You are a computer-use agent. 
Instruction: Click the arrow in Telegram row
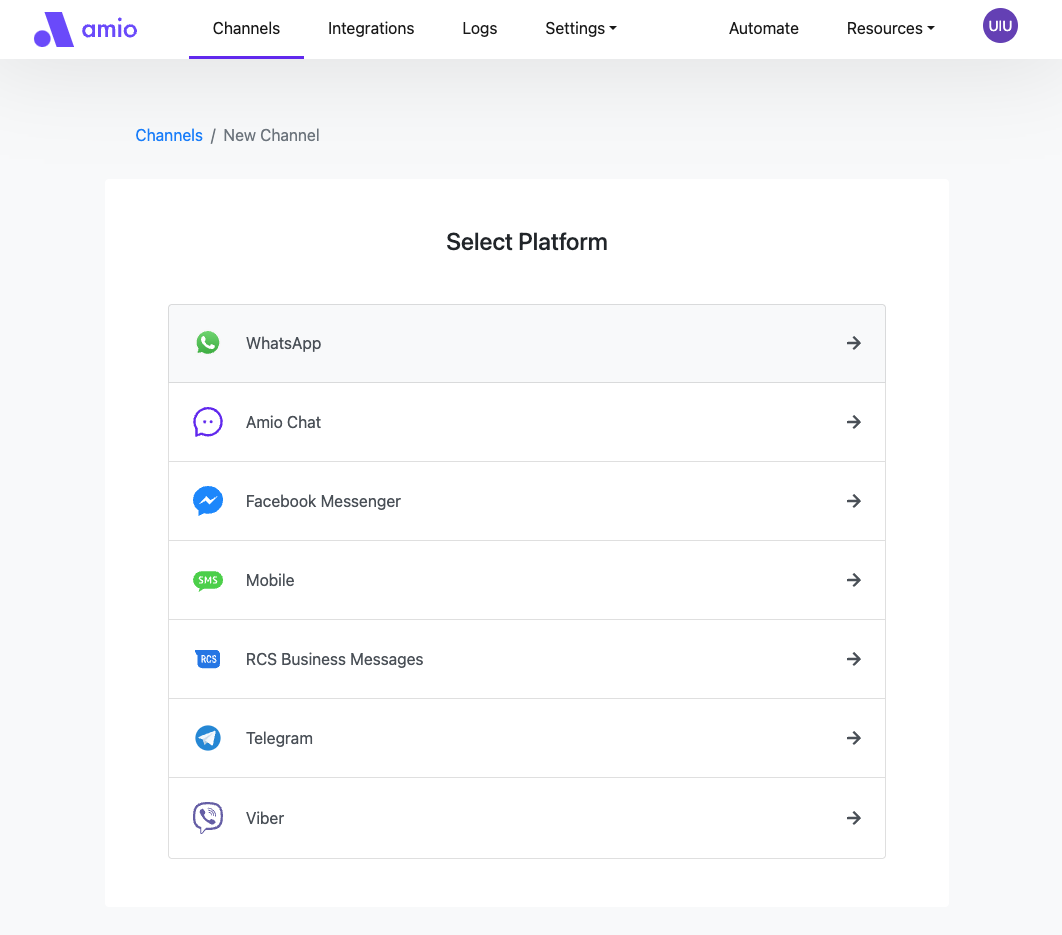pos(853,738)
